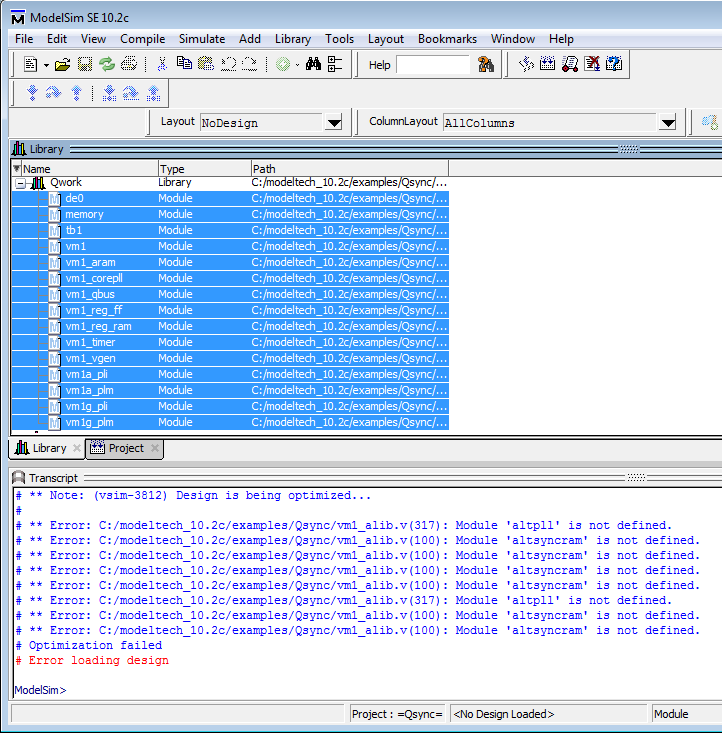The height and width of the screenshot is (733, 722).
Task: Click the help search icon beside Help field
Action: point(486,65)
